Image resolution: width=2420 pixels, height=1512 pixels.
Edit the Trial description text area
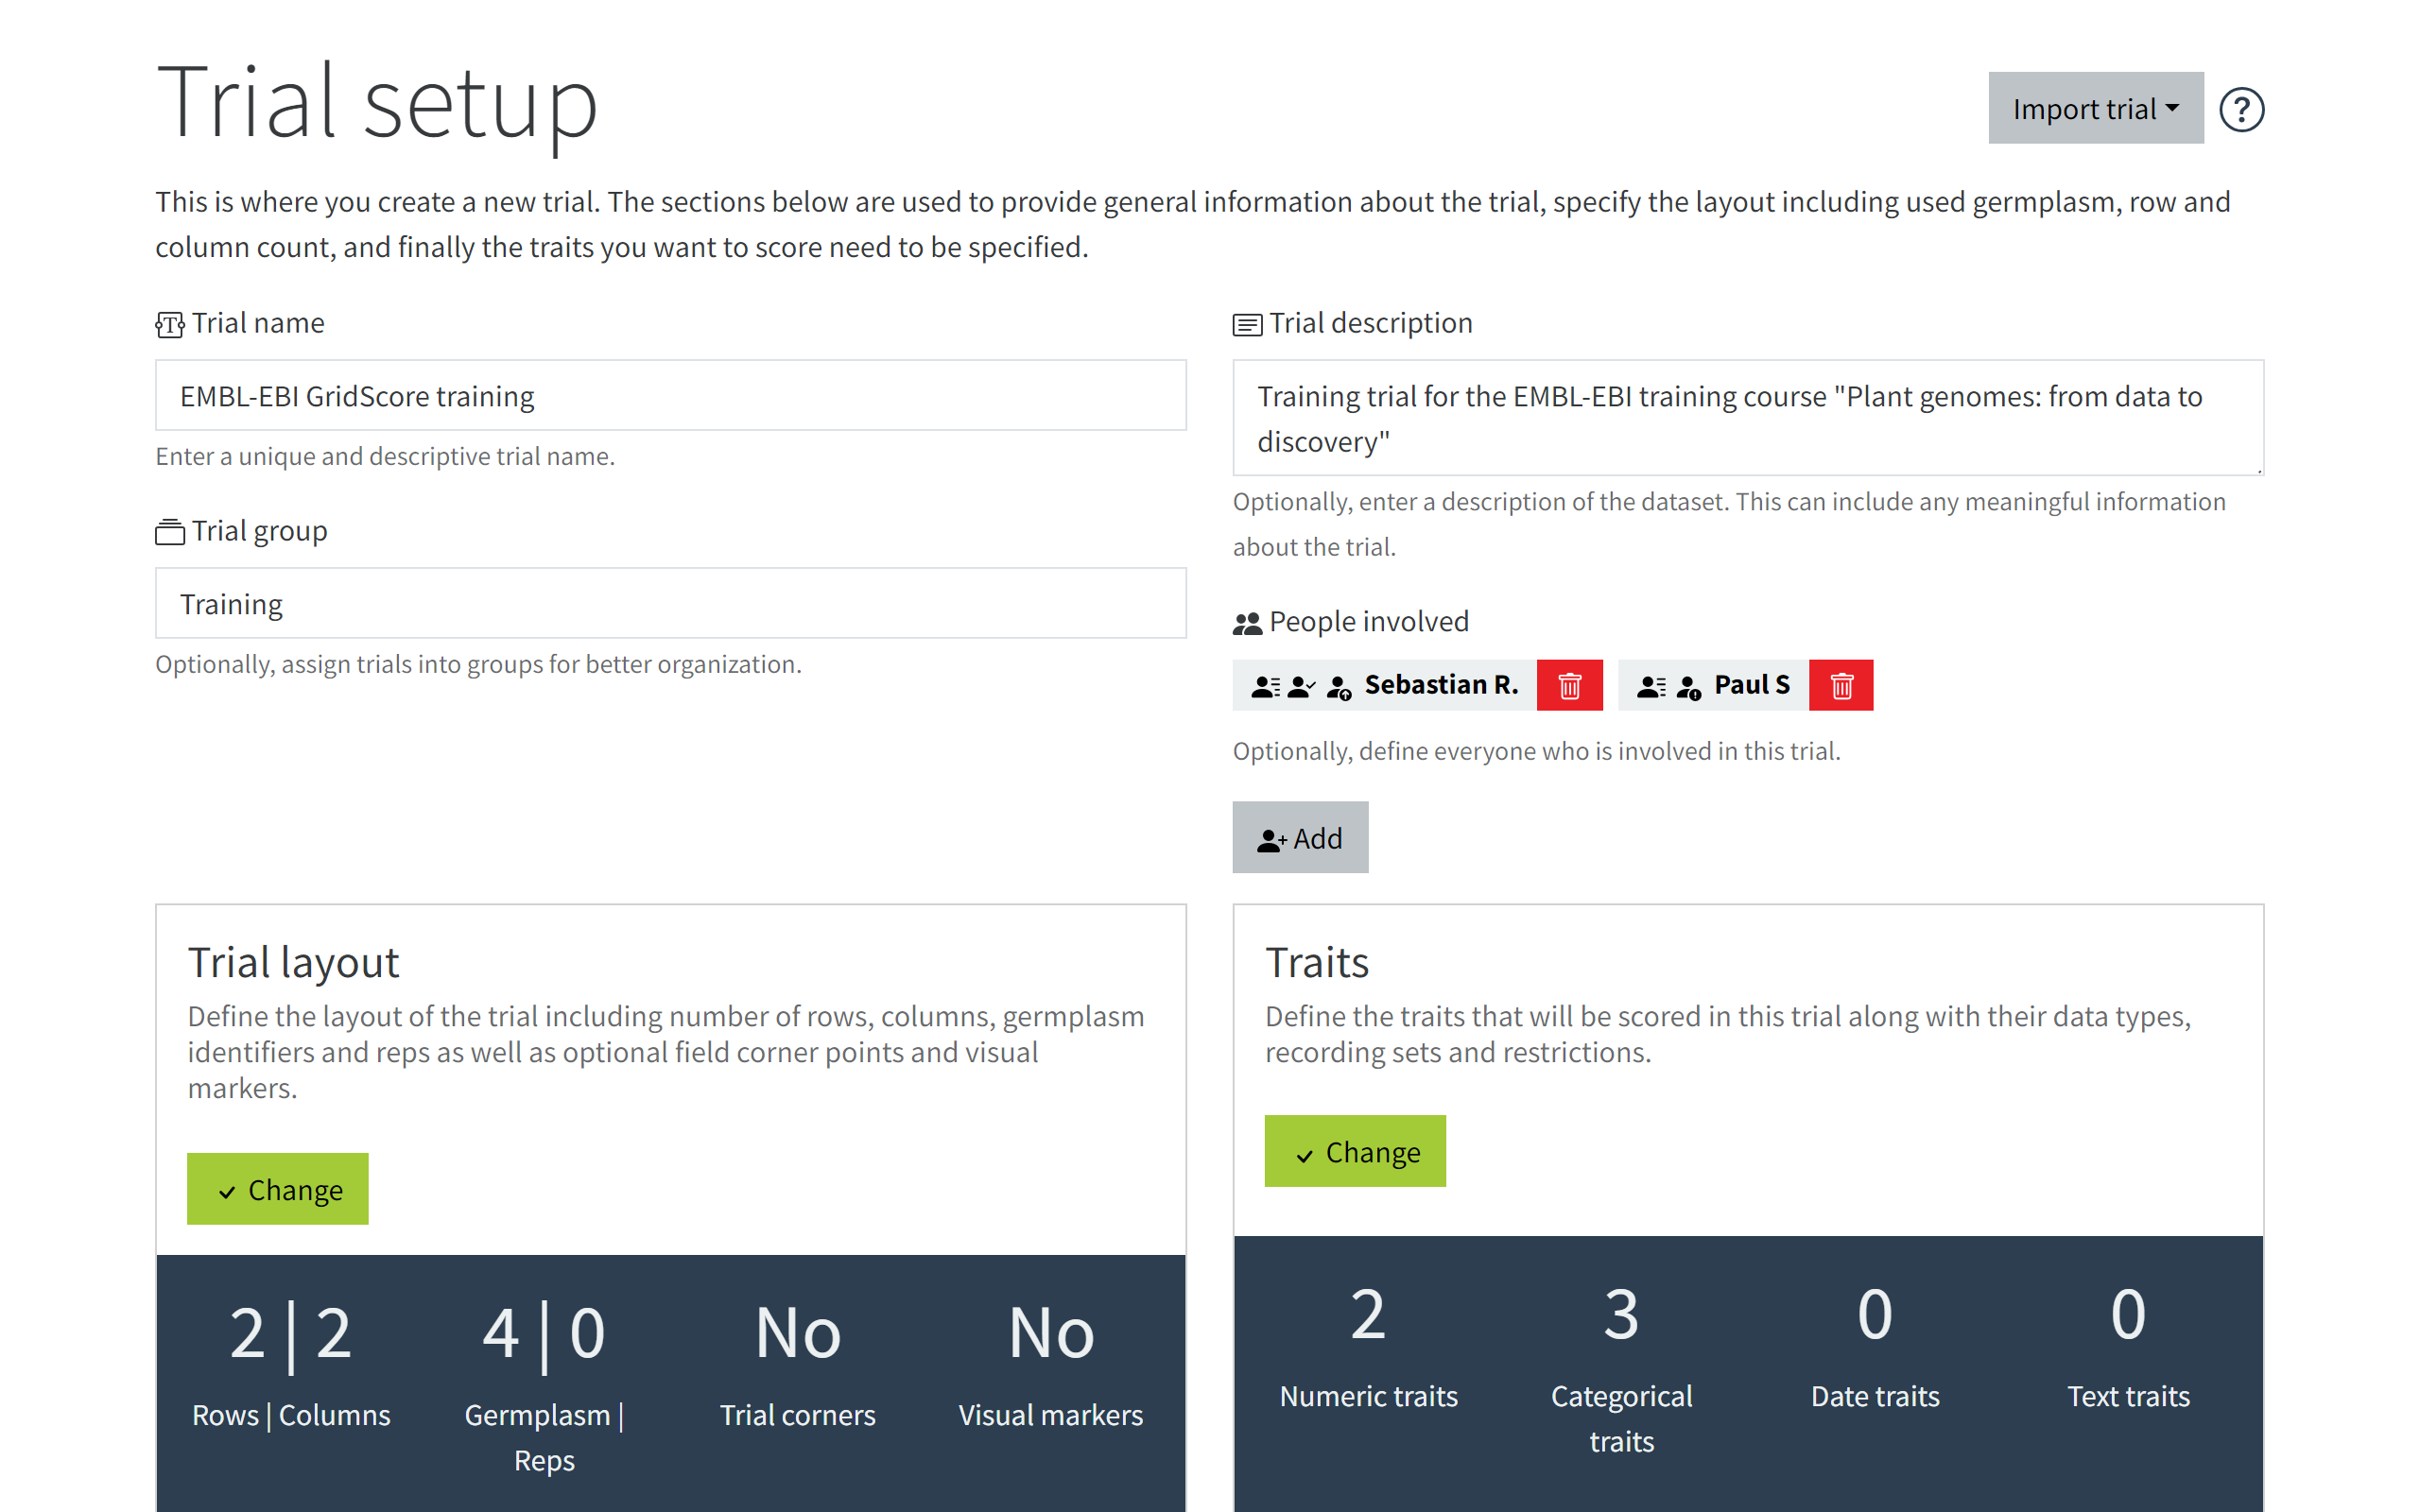point(1748,418)
